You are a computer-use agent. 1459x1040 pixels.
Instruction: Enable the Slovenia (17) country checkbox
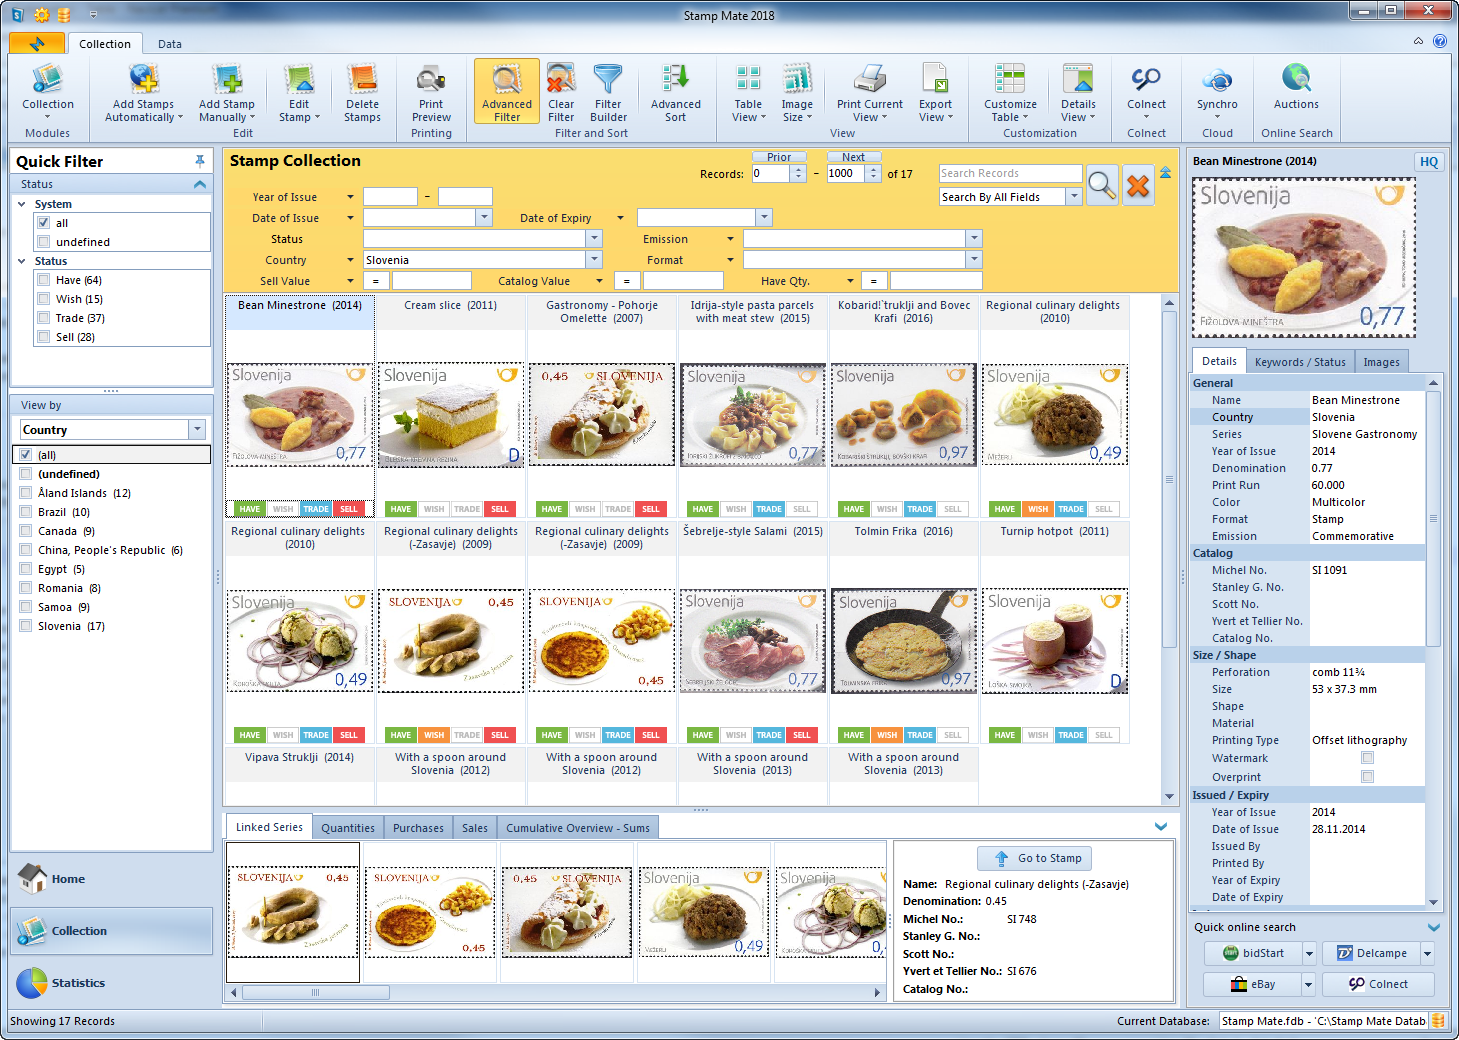26,626
